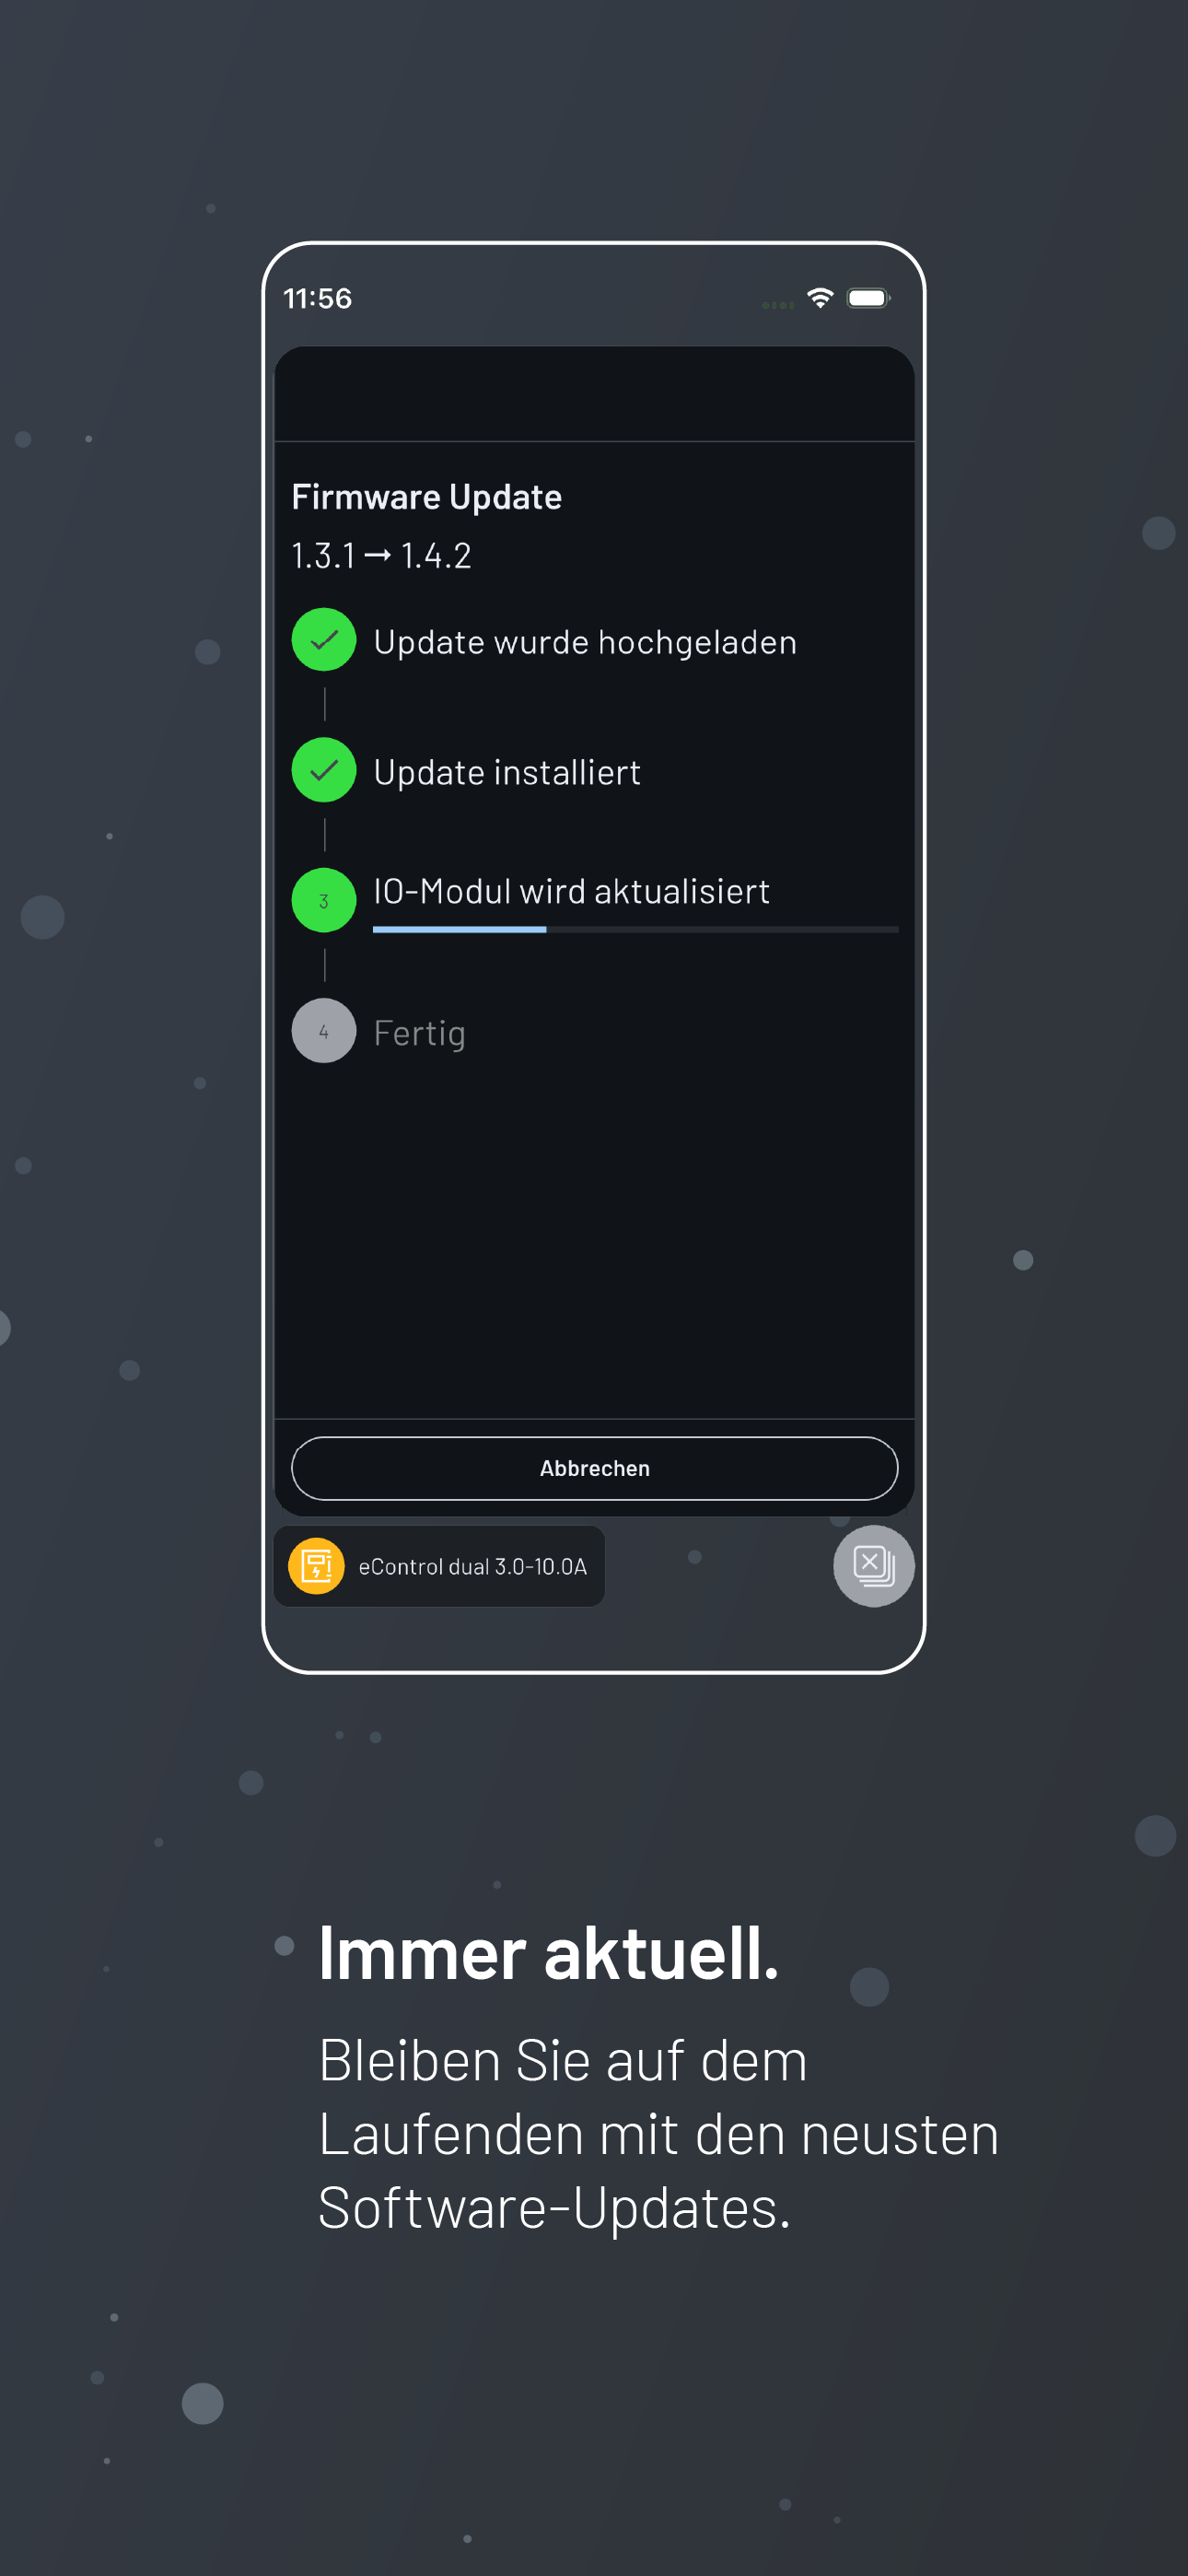This screenshot has width=1188, height=2576.
Task: Click the green checkmark next to Update installiert
Action: pos(324,770)
